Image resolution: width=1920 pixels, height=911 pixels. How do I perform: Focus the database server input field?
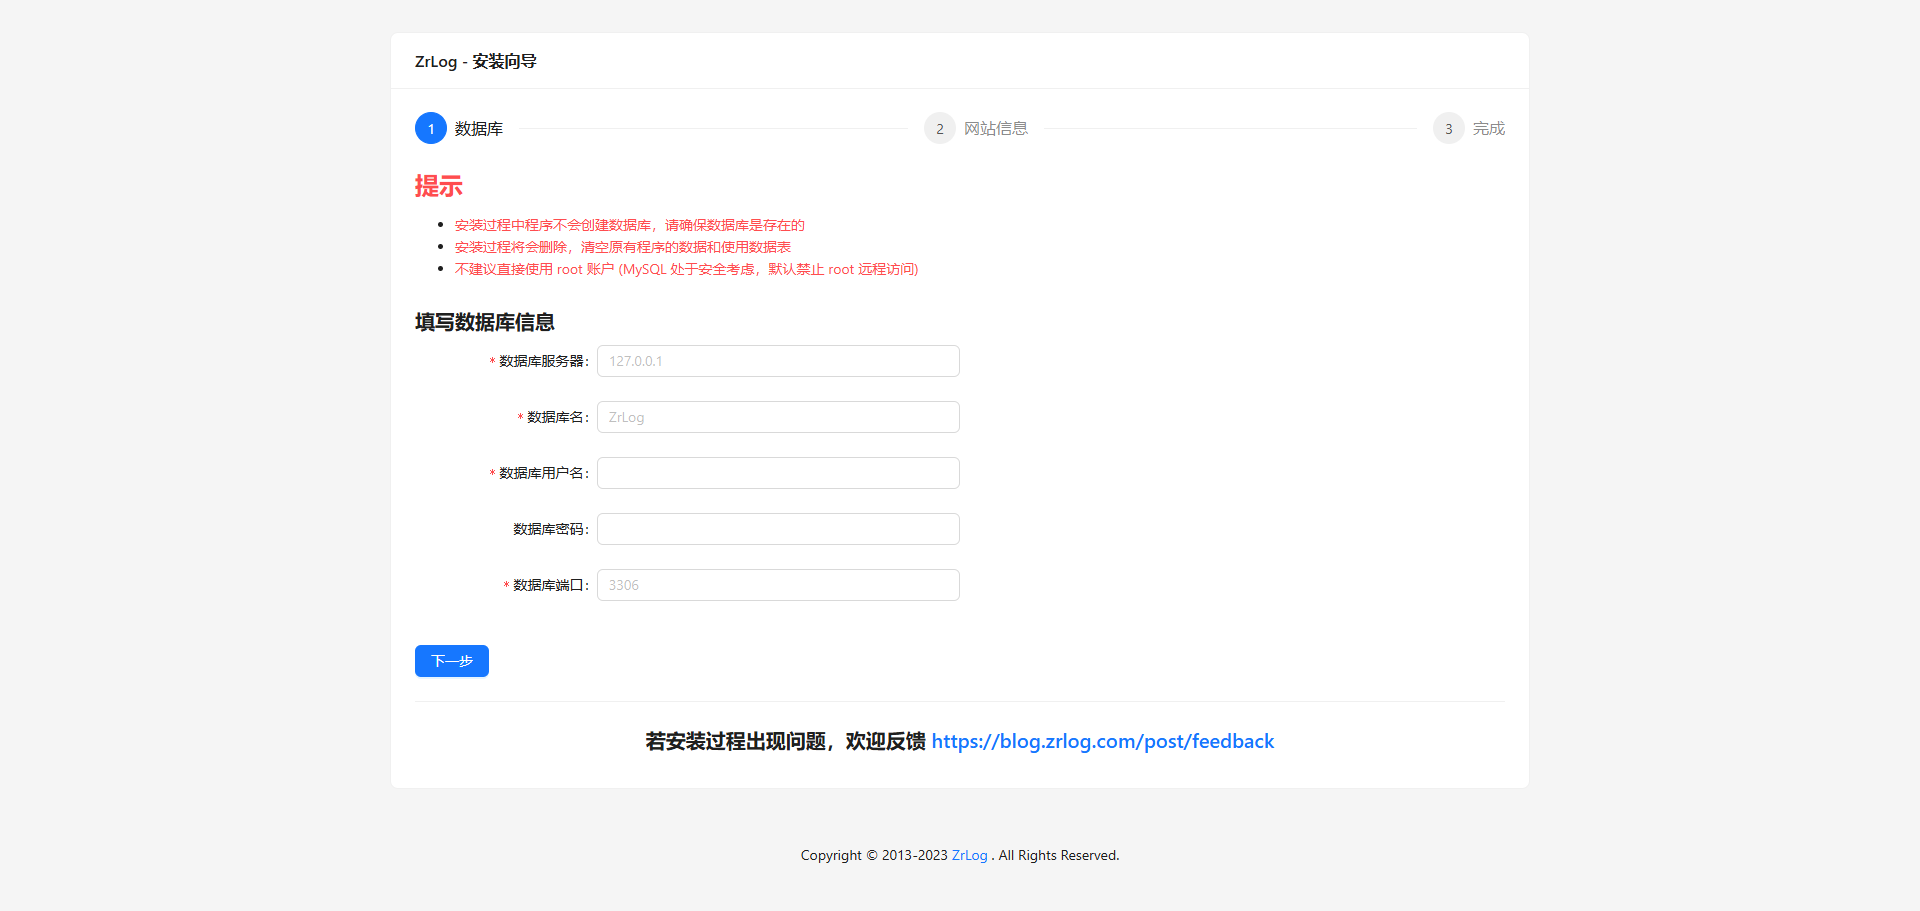[x=778, y=361]
